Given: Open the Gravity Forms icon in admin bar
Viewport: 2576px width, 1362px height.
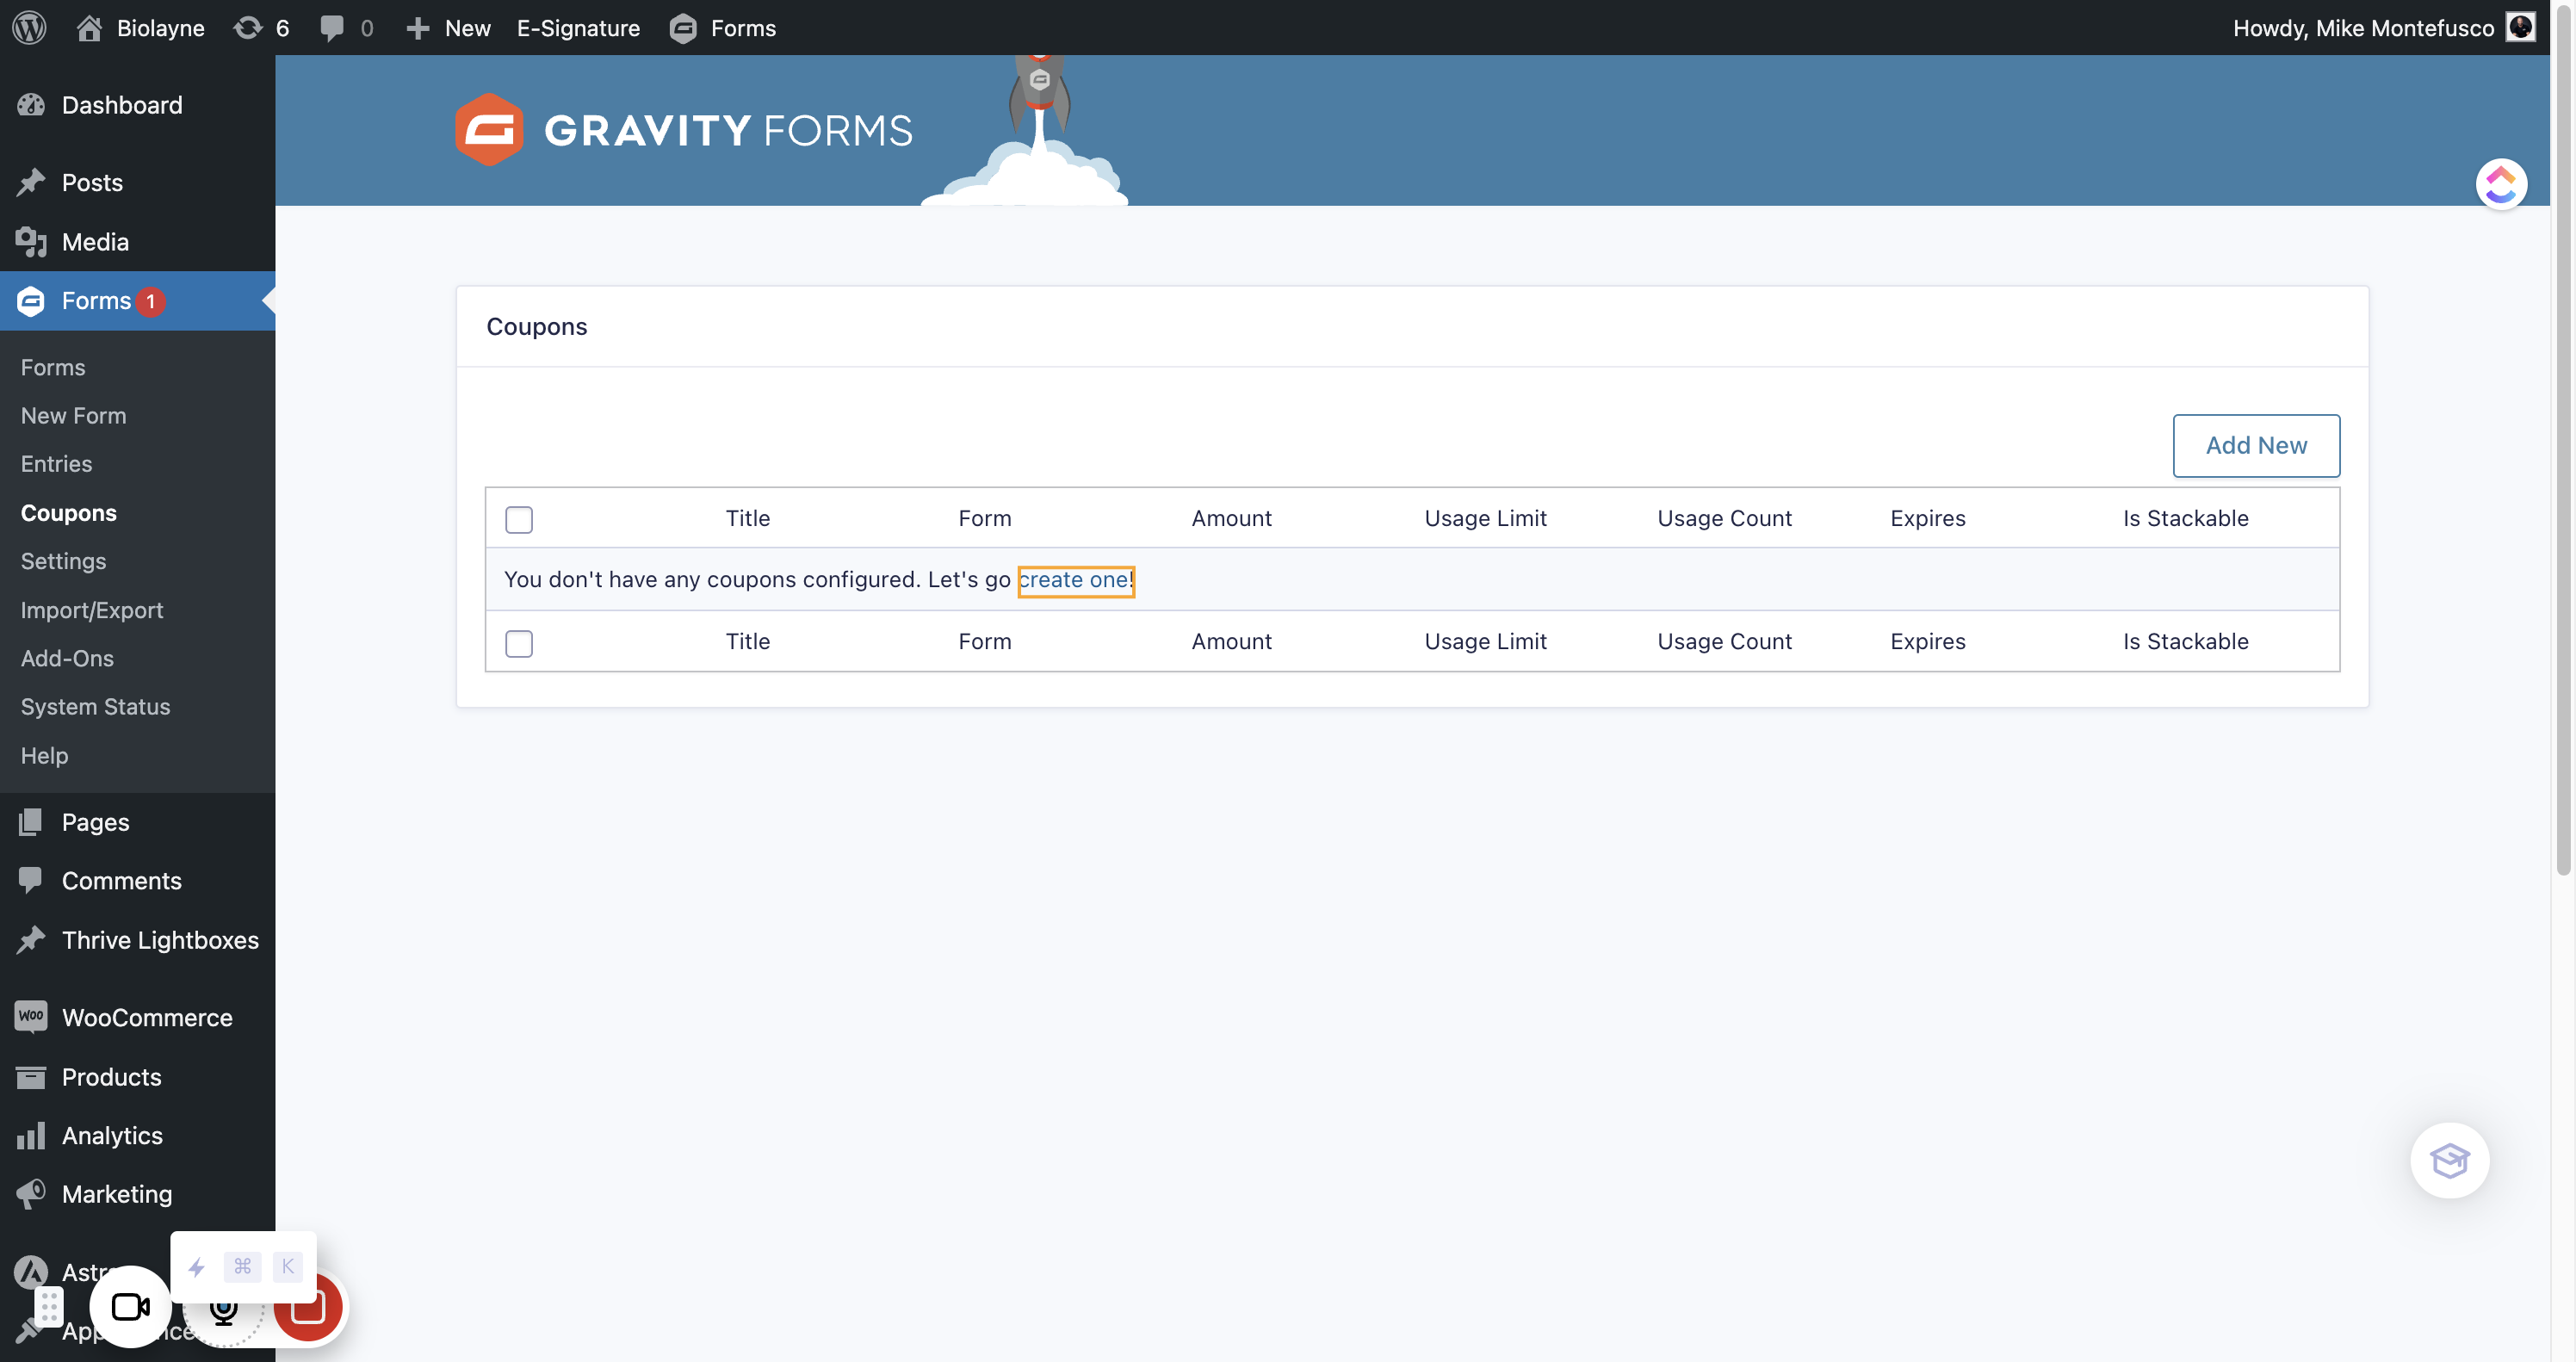Looking at the screenshot, I should (683, 28).
